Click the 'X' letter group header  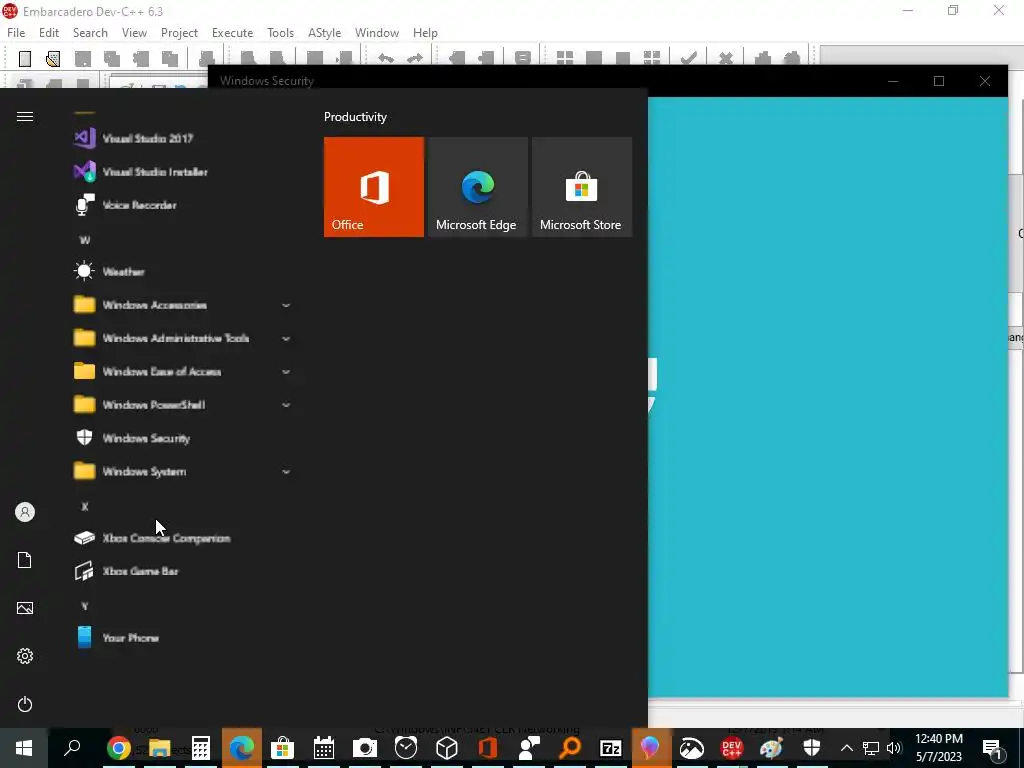pos(84,507)
